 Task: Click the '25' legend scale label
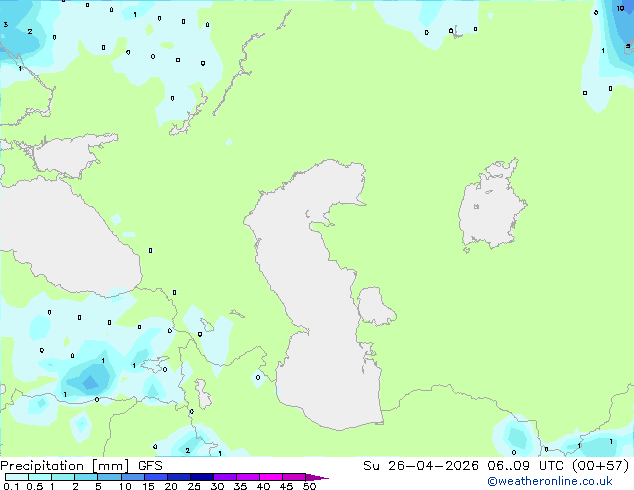pyautogui.click(x=194, y=486)
